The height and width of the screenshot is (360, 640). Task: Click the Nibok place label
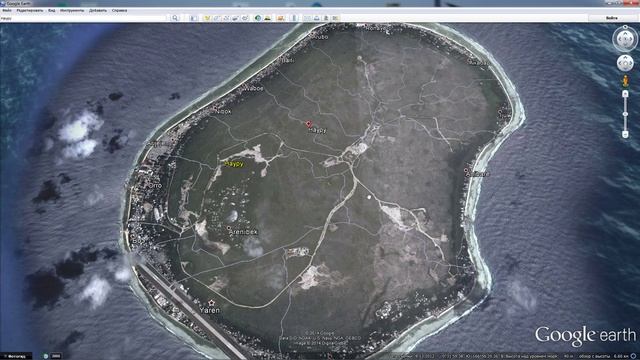point(223,111)
